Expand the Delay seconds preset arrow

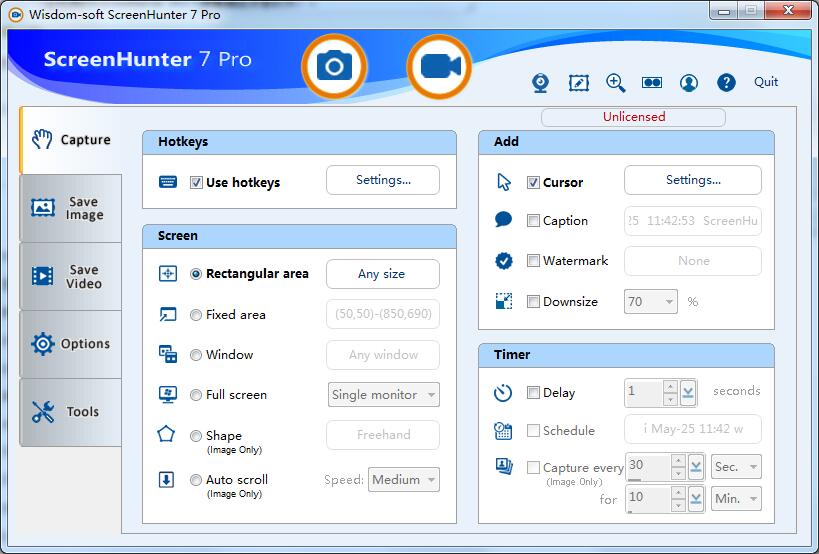pos(688,393)
